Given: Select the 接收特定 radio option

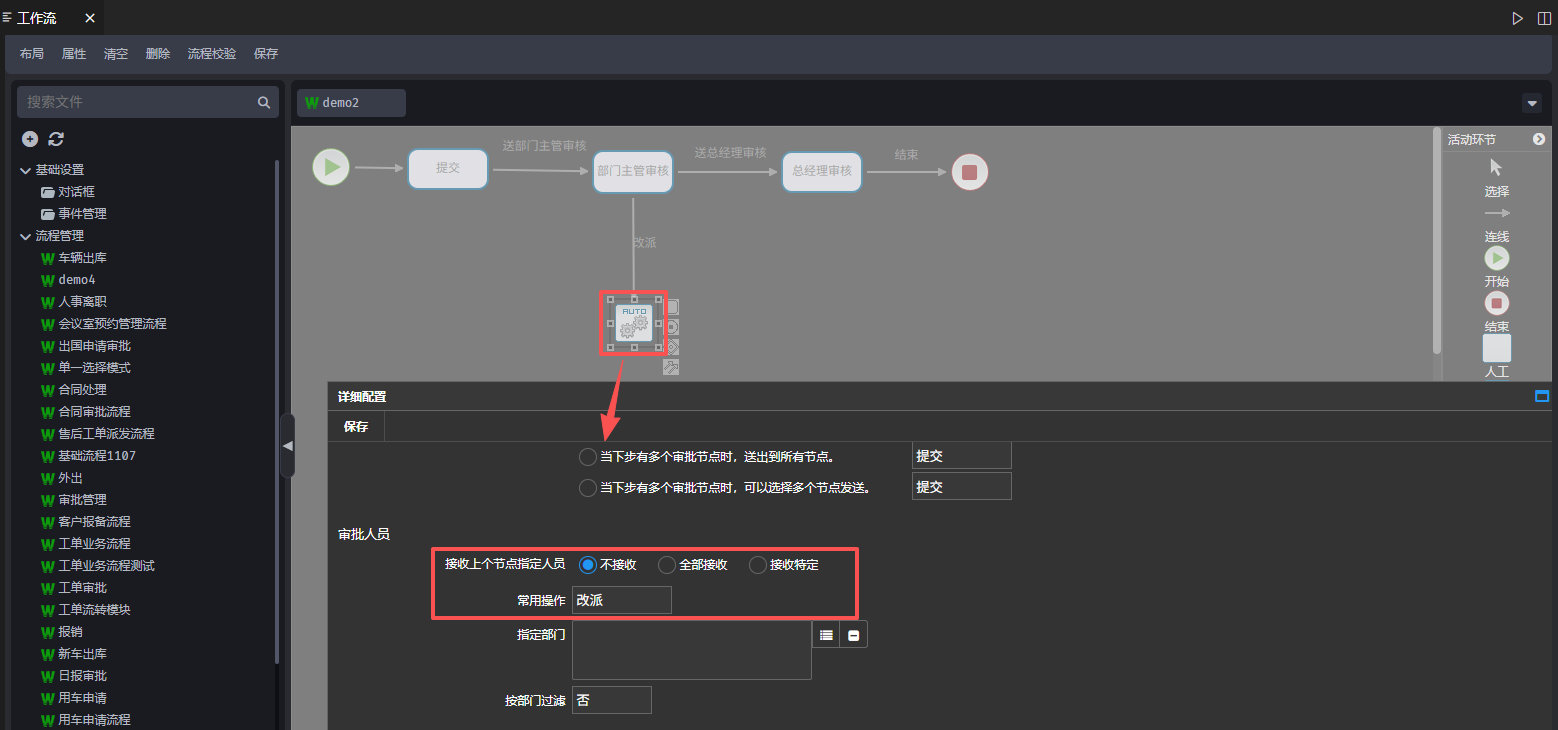Looking at the screenshot, I should click(758, 565).
